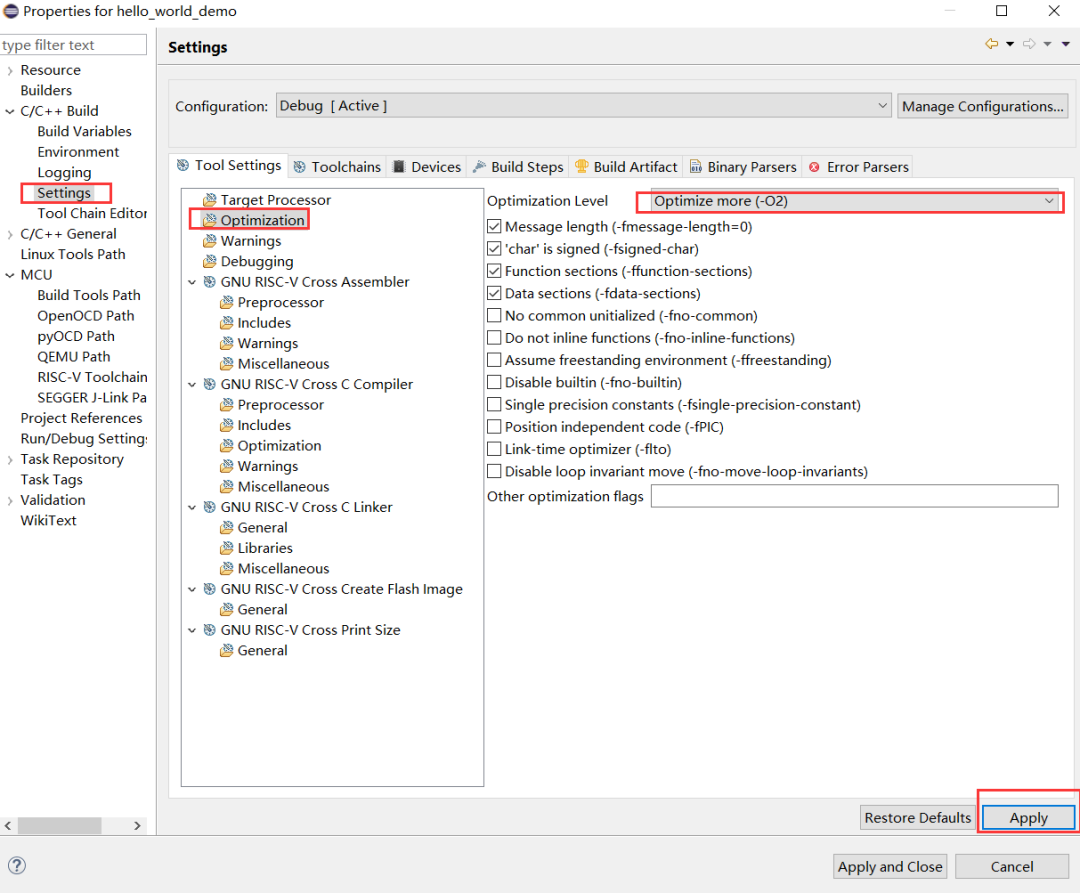The height and width of the screenshot is (893, 1080).
Task: Click the scroll right arrow in sidebar
Action: [137, 825]
